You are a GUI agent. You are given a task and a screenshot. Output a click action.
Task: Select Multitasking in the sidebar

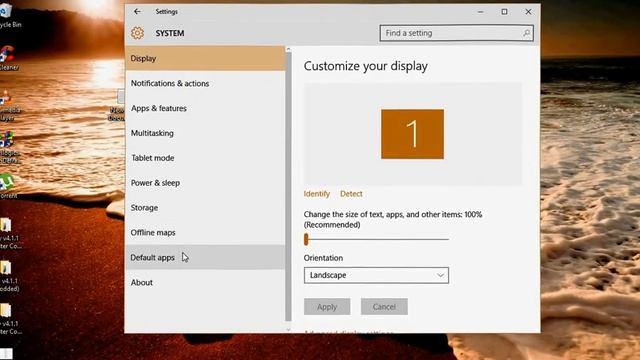click(x=205, y=133)
